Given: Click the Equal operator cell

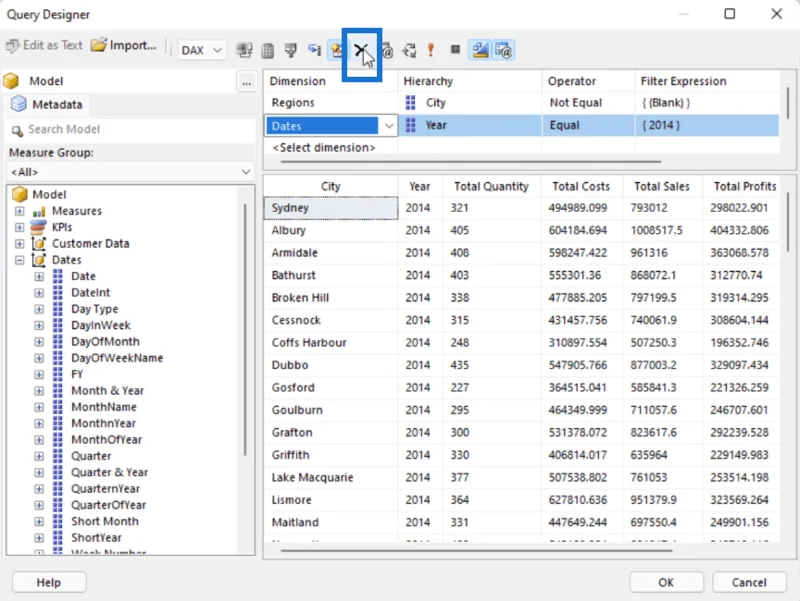Looking at the screenshot, I should coord(588,126).
